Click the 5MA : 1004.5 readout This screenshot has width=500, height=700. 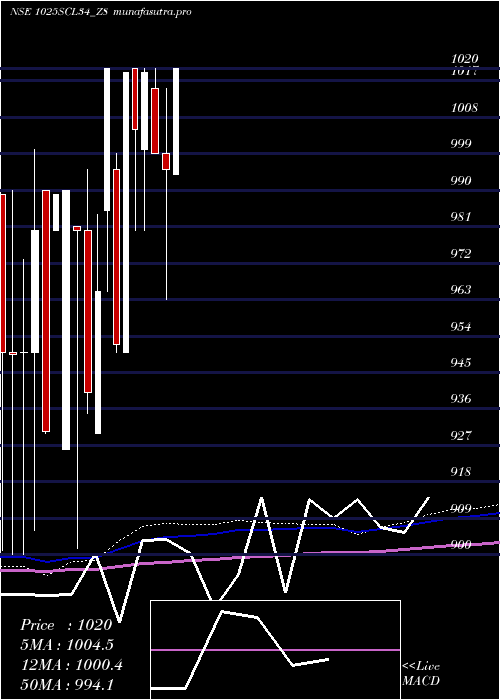pos(67,645)
